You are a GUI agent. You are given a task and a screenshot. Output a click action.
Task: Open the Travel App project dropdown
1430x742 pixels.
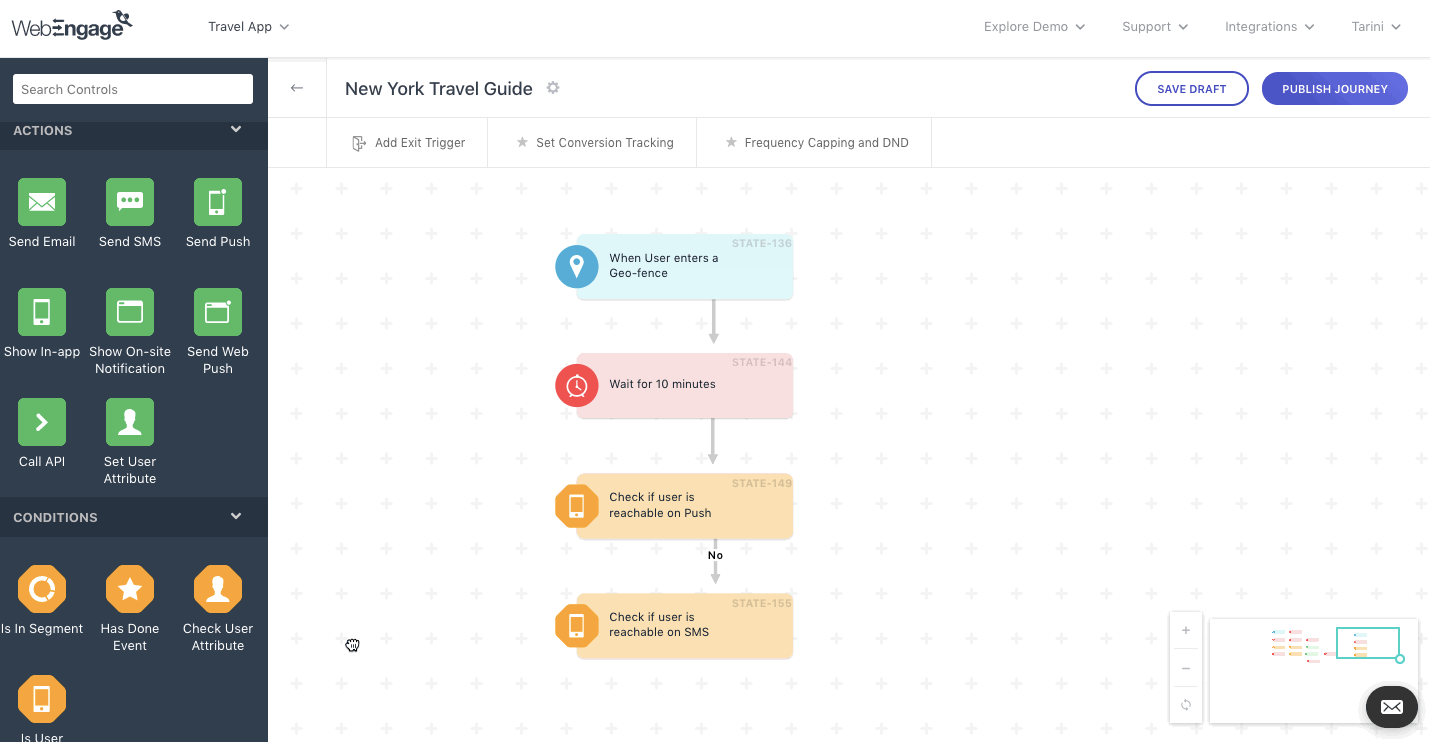248,27
